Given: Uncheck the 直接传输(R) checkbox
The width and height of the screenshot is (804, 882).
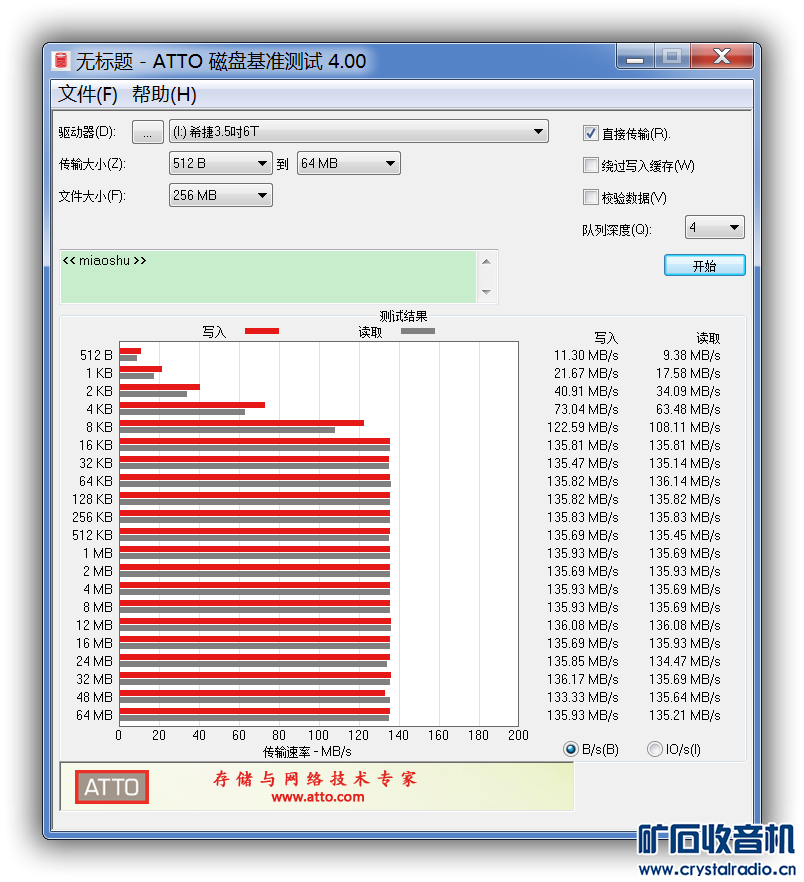Looking at the screenshot, I should point(590,133).
